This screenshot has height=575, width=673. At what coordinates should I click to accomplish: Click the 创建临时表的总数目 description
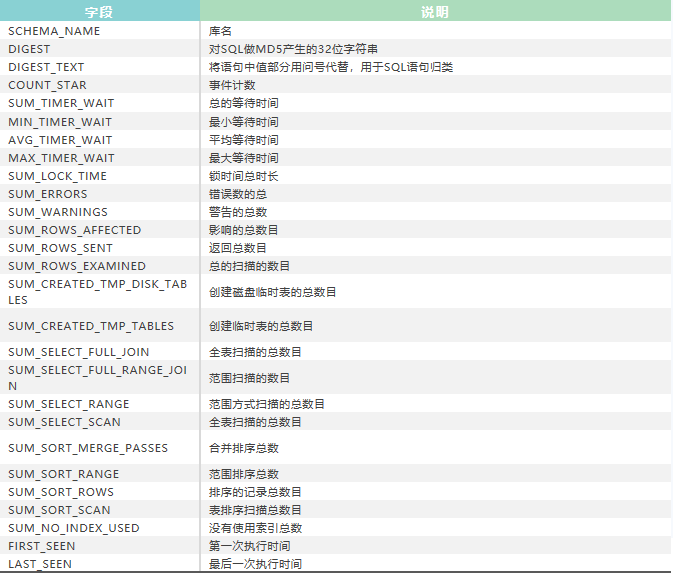point(261,326)
